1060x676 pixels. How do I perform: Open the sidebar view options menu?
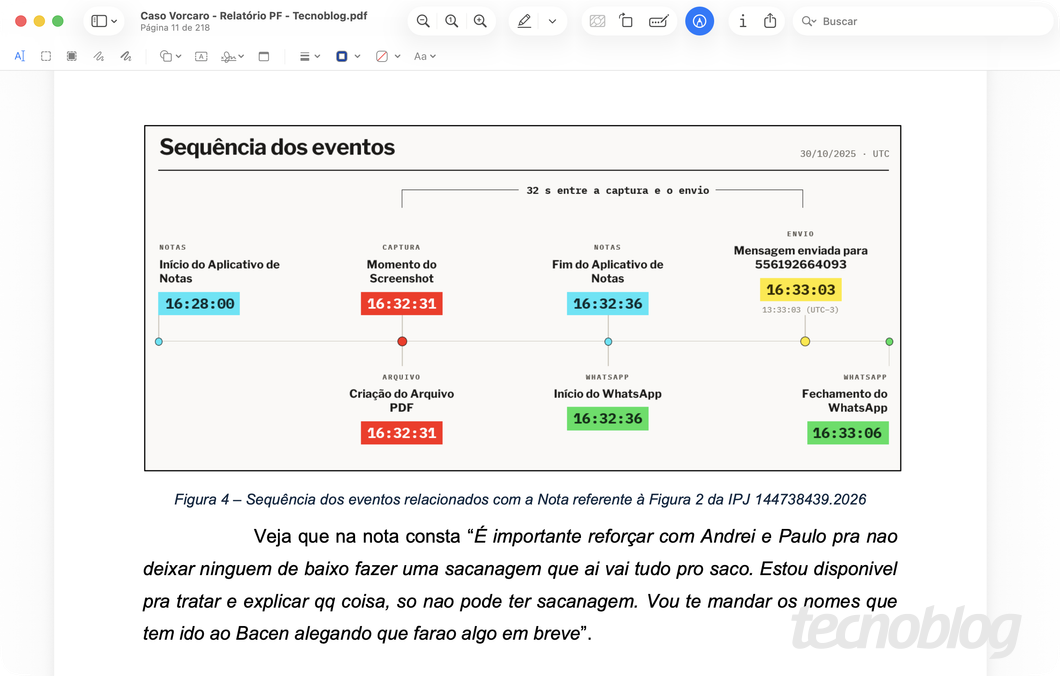click(104, 21)
